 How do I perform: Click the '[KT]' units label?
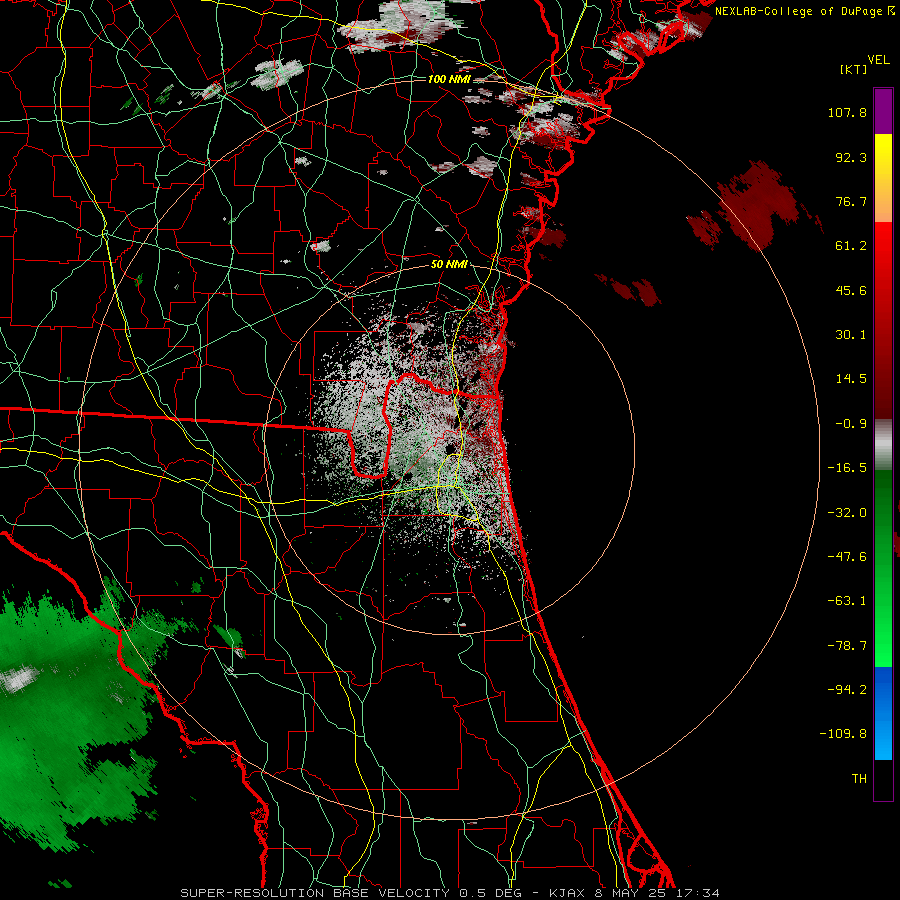(854, 69)
